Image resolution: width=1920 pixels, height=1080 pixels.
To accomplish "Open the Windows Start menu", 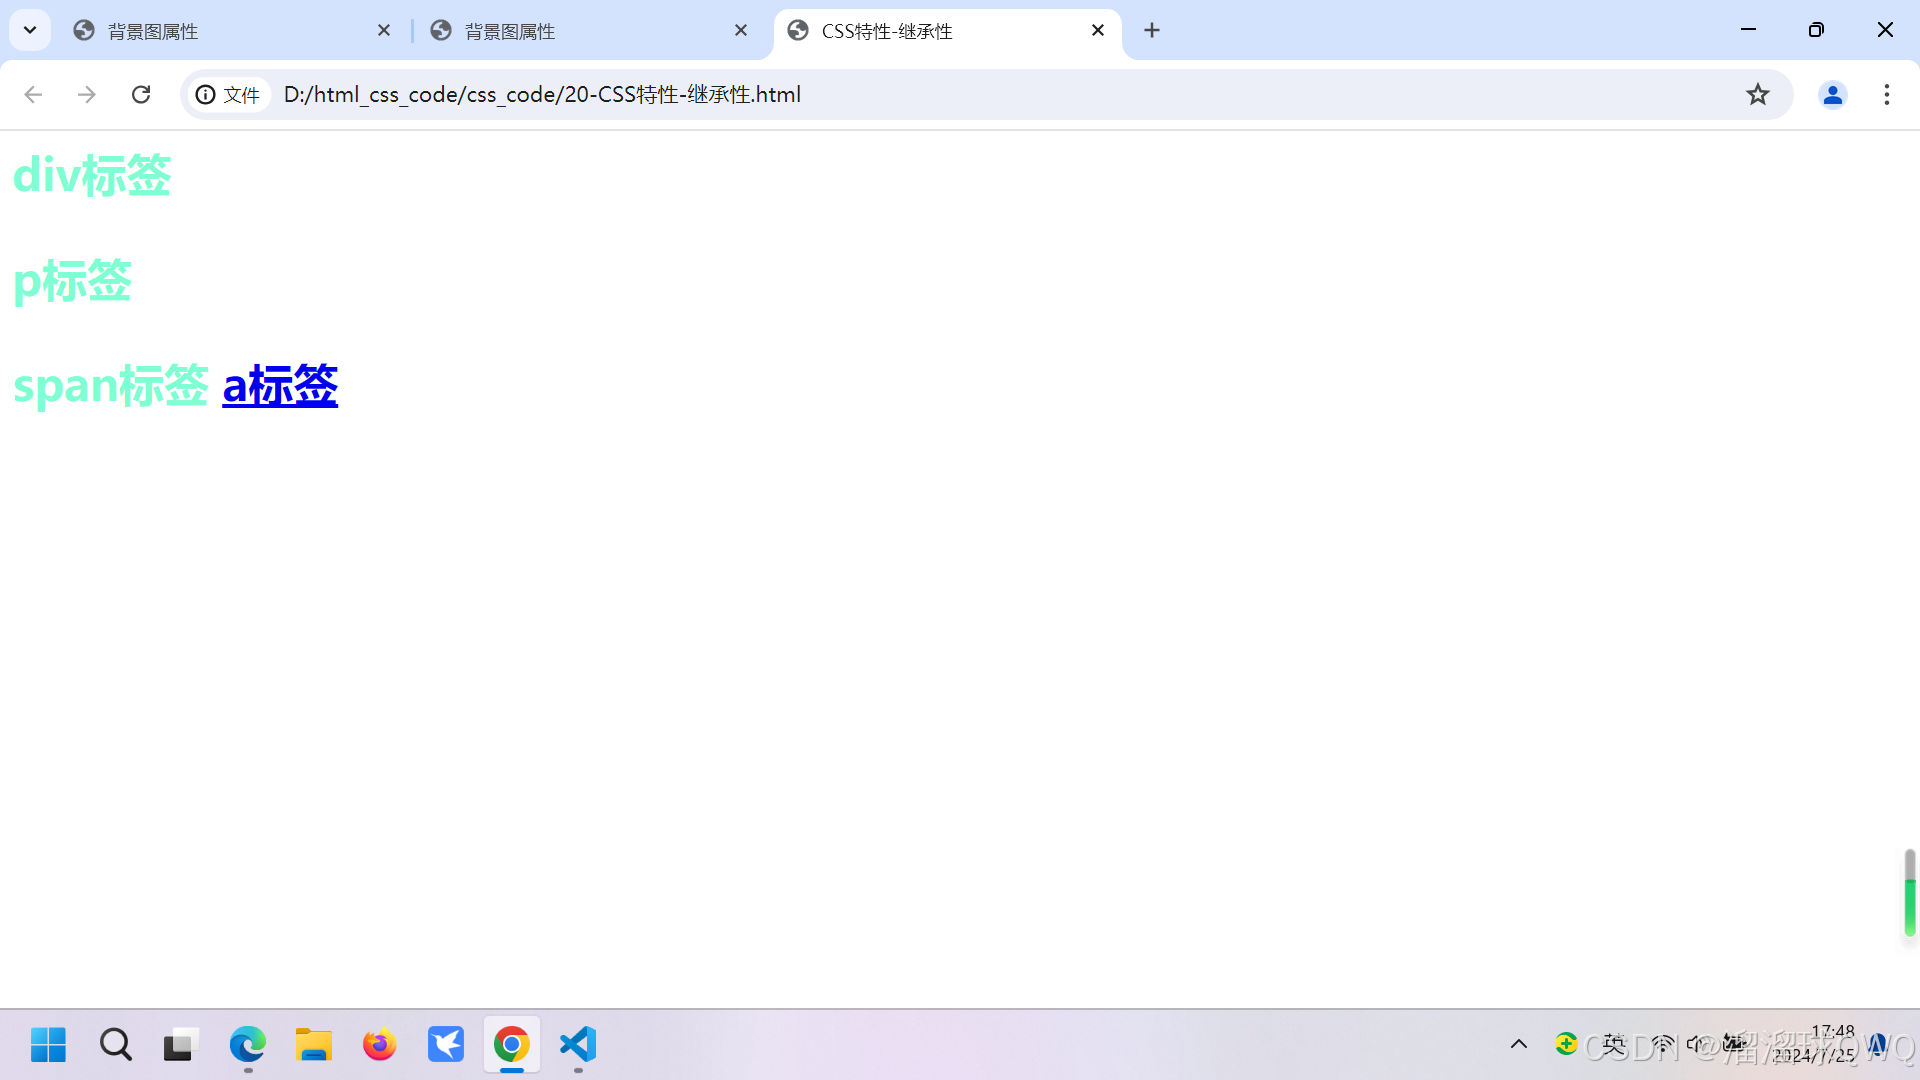I will [x=48, y=1045].
